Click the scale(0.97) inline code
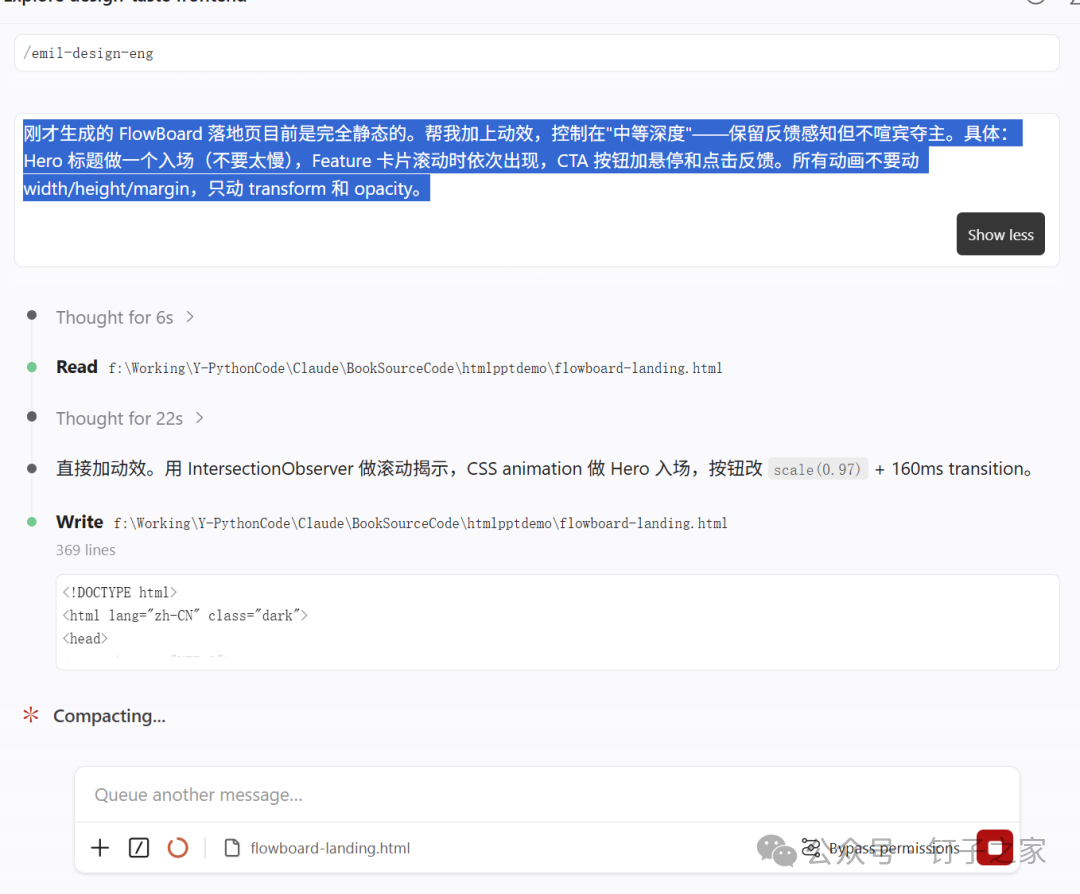Viewport: 1080px width, 894px height. pyautogui.click(x=818, y=469)
